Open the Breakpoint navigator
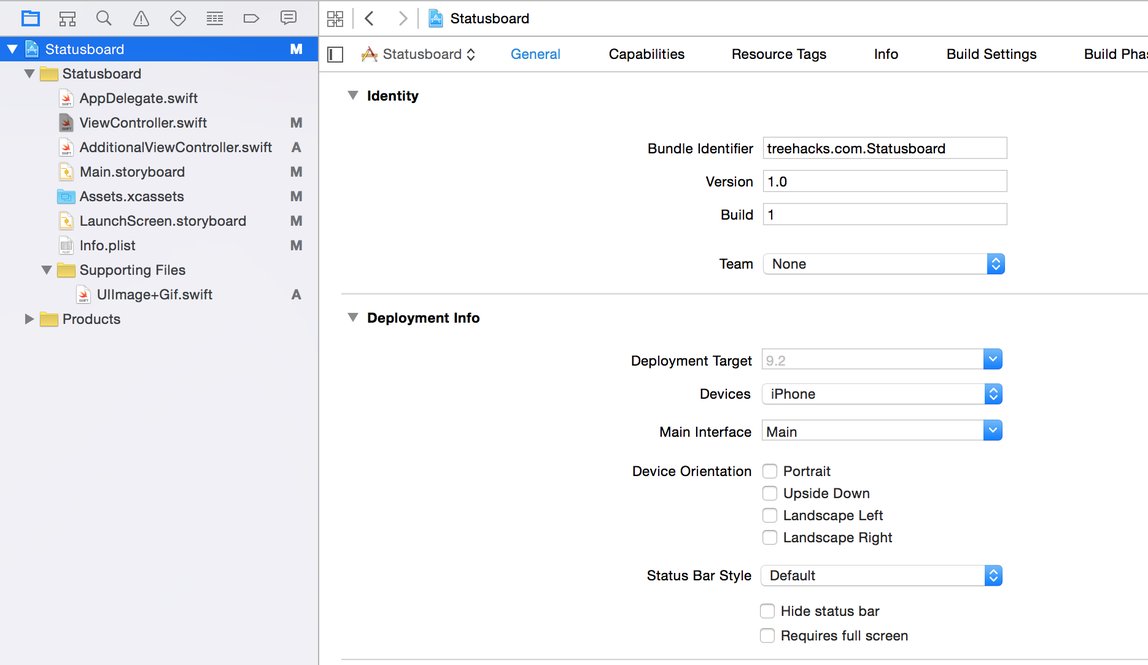 pyautogui.click(x=251, y=18)
